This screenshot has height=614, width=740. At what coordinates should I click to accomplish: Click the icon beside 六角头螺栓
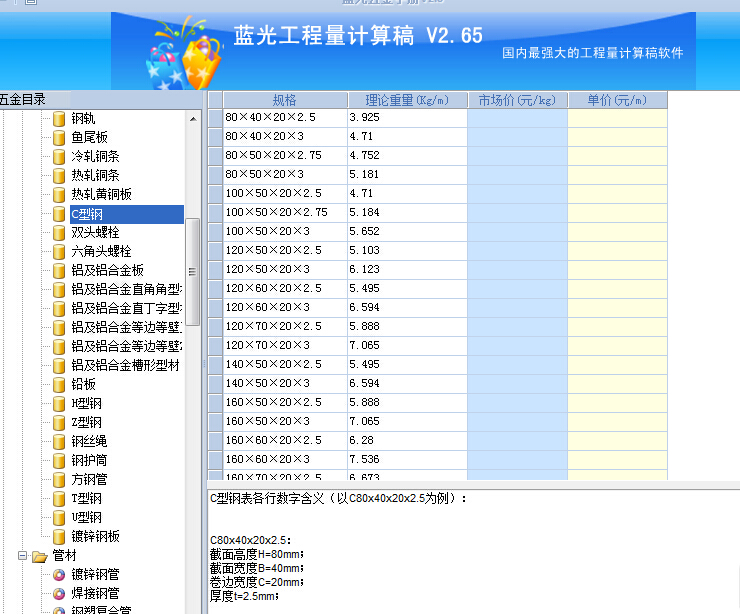pos(59,252)
